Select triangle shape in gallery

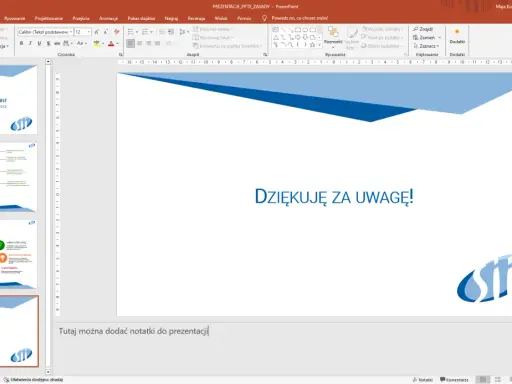tap(276, 37)
